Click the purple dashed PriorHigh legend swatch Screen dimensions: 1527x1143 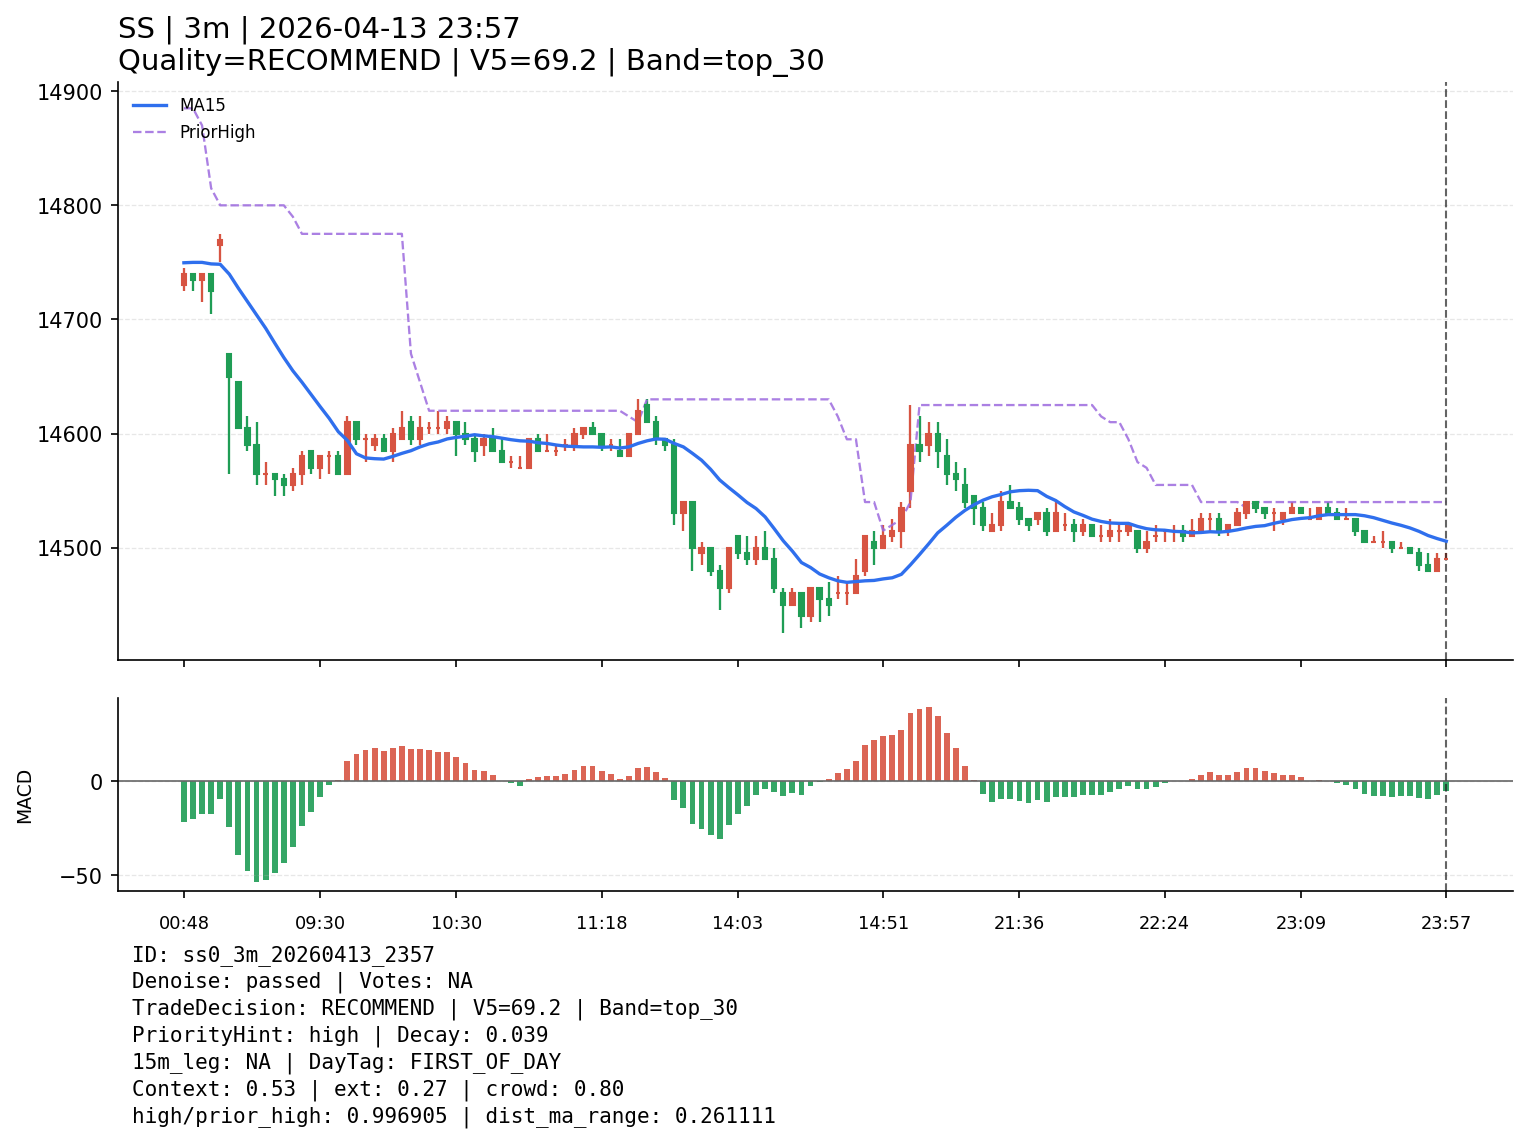tap(150, 132)
